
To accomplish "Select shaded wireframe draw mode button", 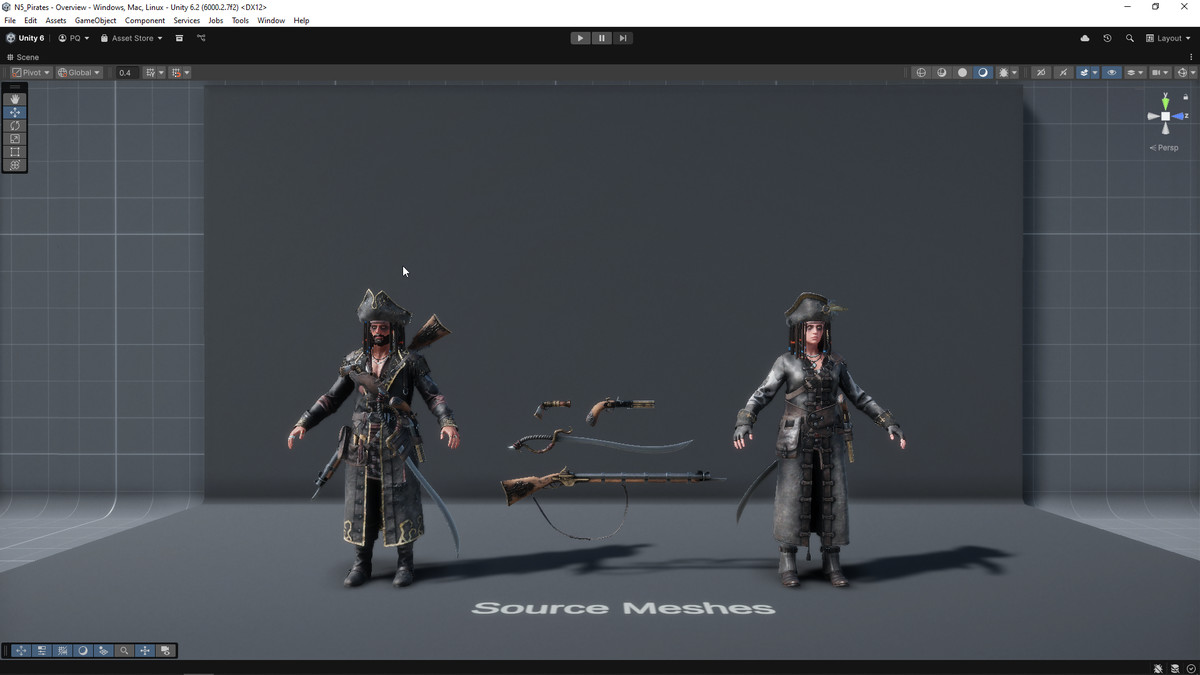I will [x=942, y=72].
